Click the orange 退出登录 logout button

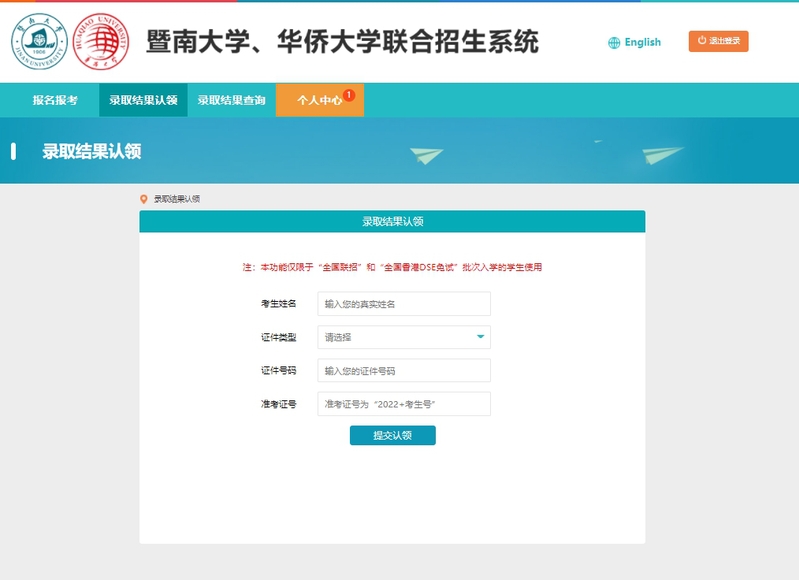click(718, 41)
